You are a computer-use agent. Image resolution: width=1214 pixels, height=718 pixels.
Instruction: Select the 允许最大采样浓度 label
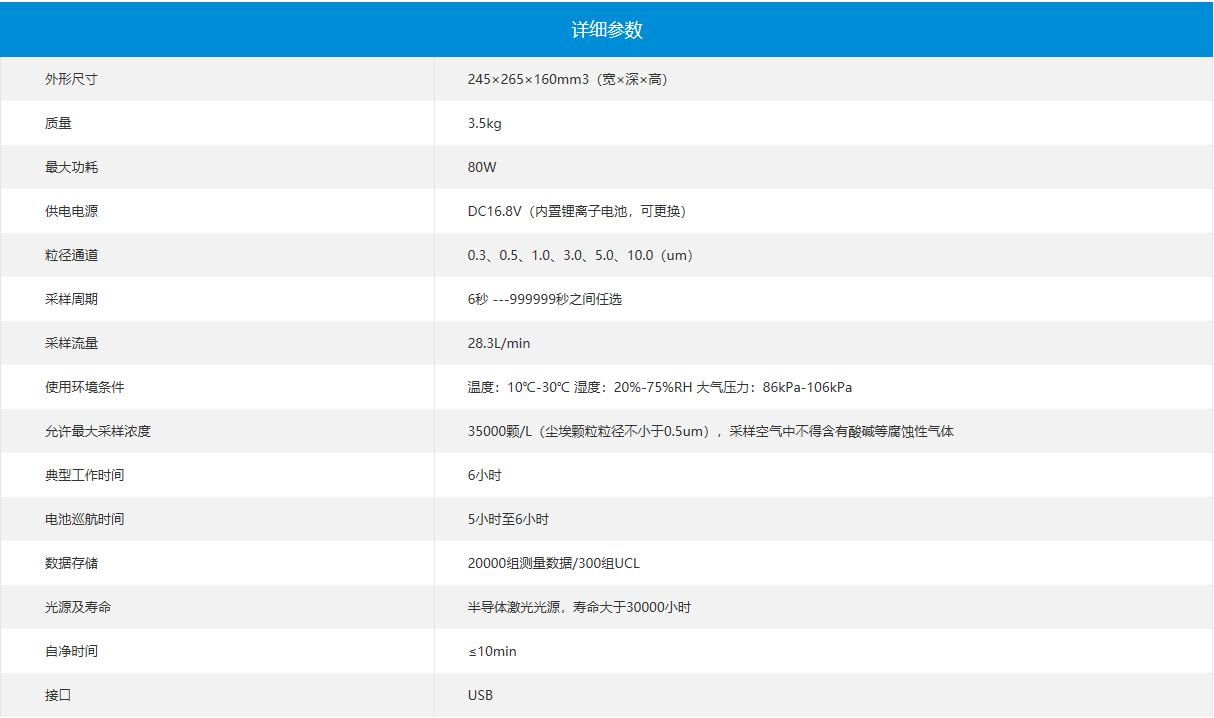98,431
